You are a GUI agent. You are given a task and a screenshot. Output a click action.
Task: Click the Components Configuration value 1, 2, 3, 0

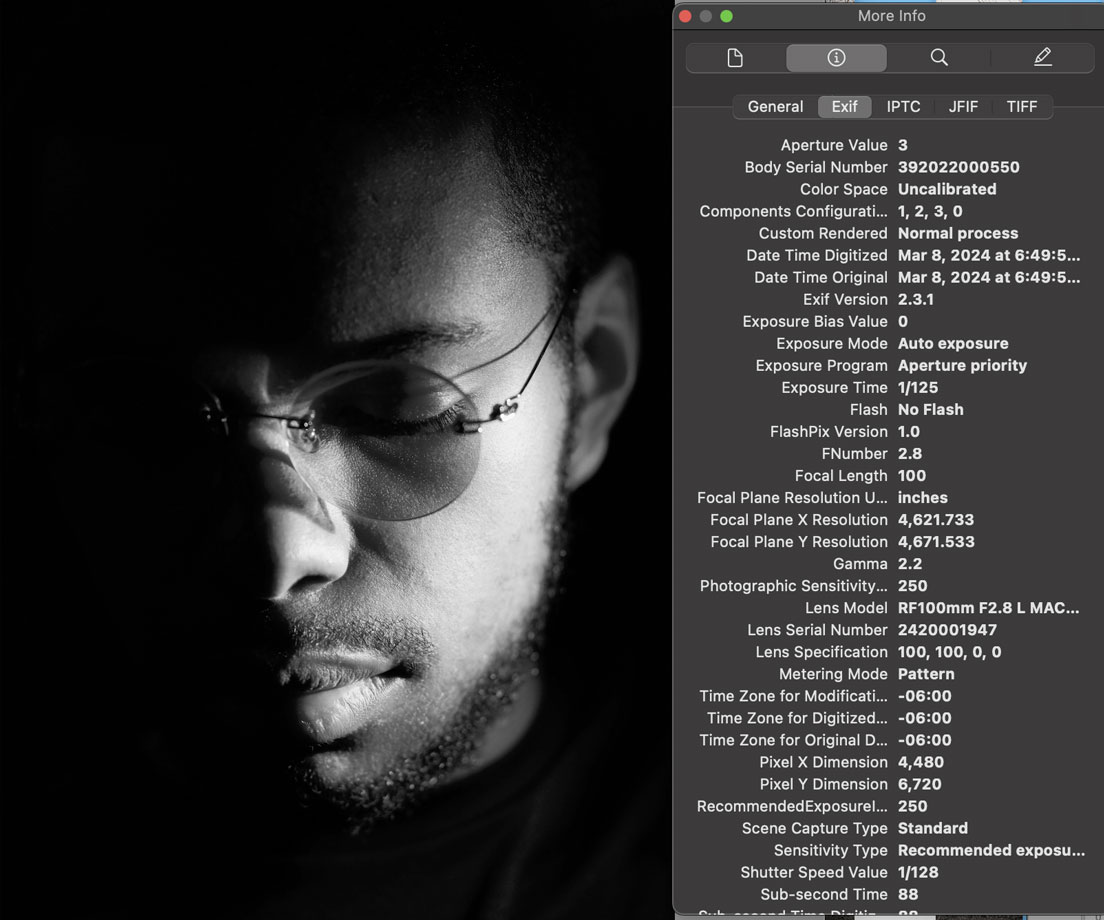pyautogui.click(x=929, y=212)
